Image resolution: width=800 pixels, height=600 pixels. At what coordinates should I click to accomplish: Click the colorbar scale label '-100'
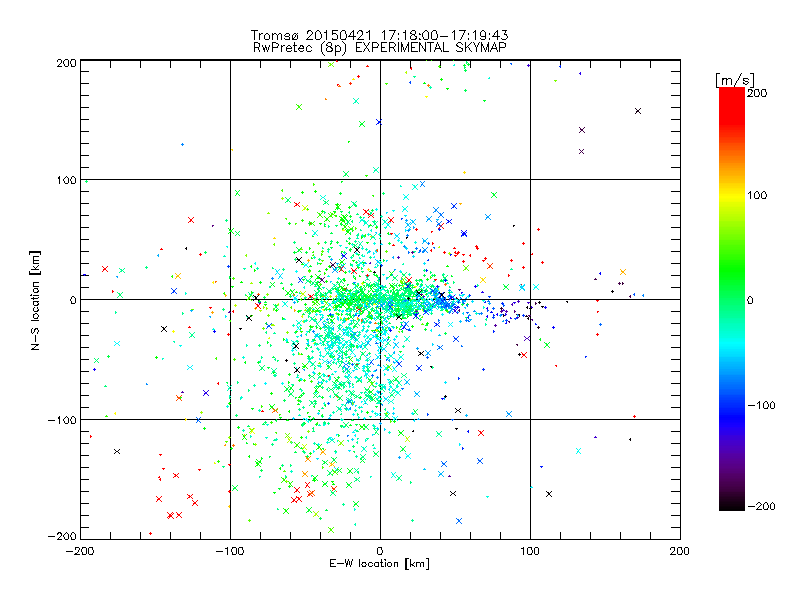[761, 405]
